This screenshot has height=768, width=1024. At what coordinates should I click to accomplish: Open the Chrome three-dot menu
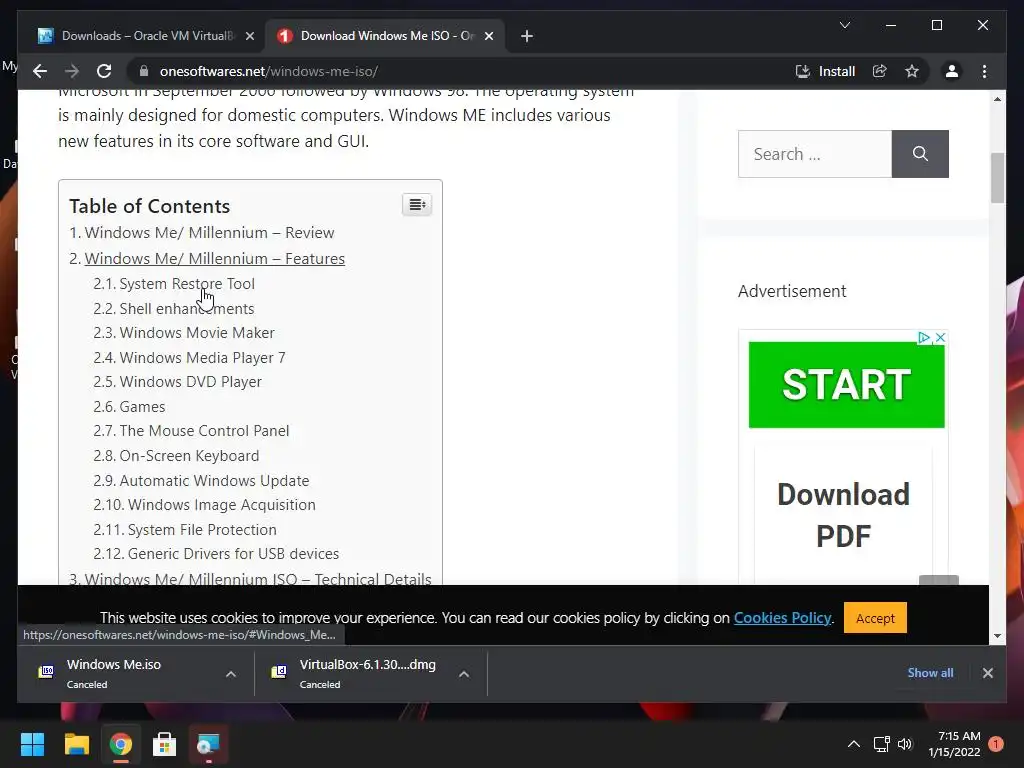(984, 71)
